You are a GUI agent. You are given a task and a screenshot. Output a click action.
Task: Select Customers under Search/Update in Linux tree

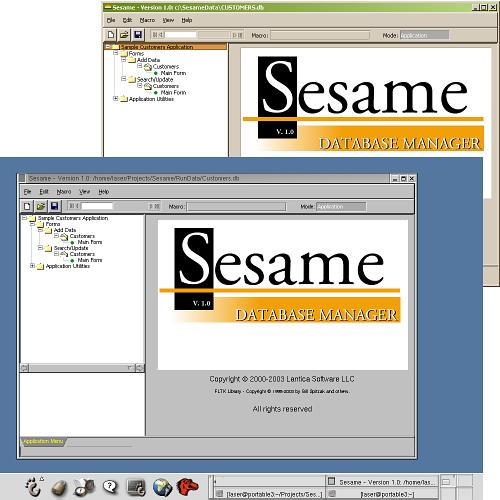click(x=82, y=254)
